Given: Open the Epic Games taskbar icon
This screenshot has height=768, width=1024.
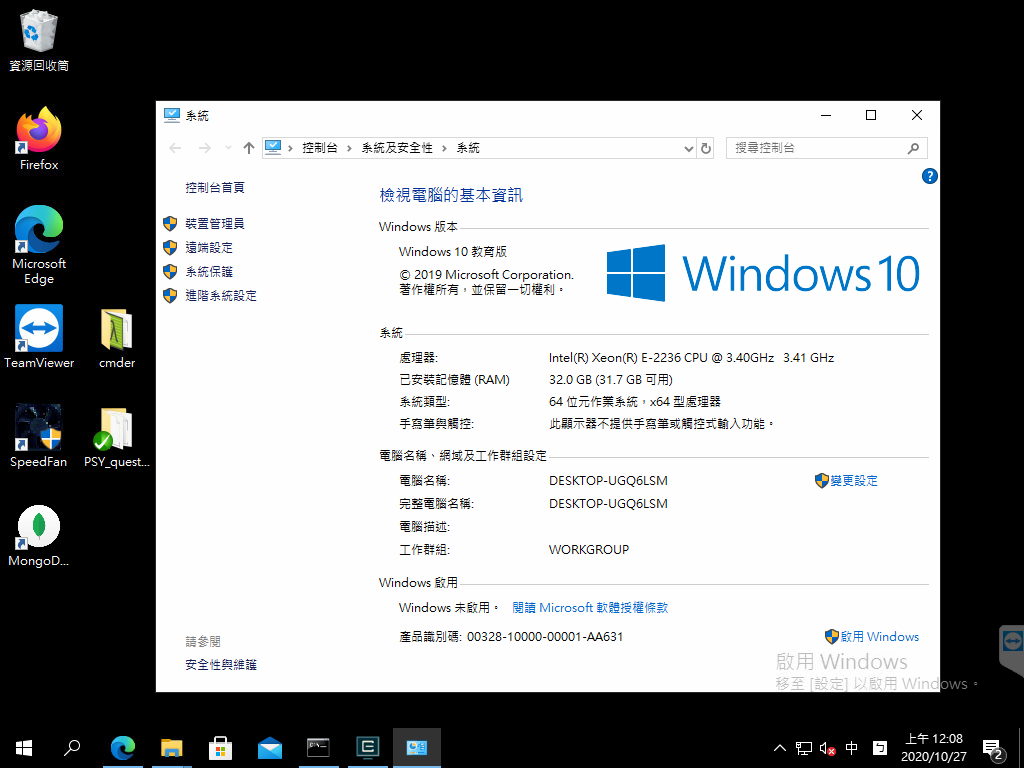Looking at the screenshot, I should 368,748.
